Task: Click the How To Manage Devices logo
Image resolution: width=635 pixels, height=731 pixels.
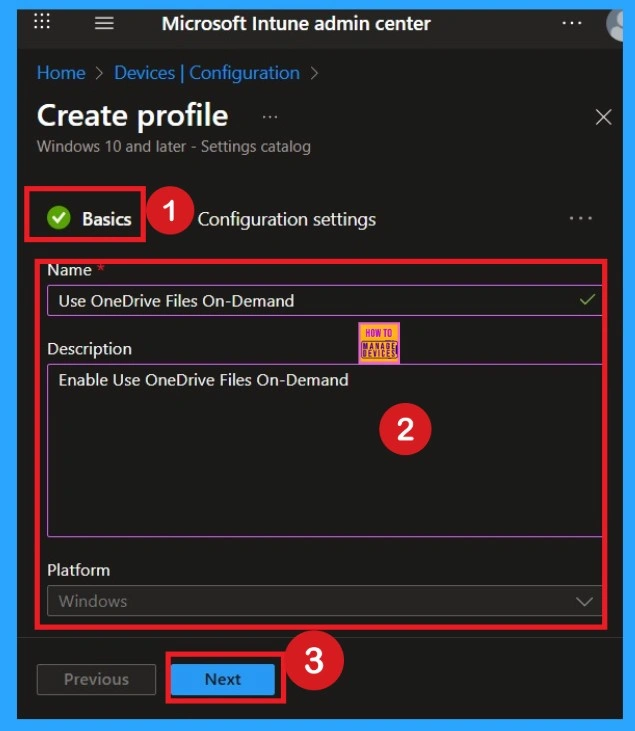Action: pyautogui.click(x=378, y=343)
